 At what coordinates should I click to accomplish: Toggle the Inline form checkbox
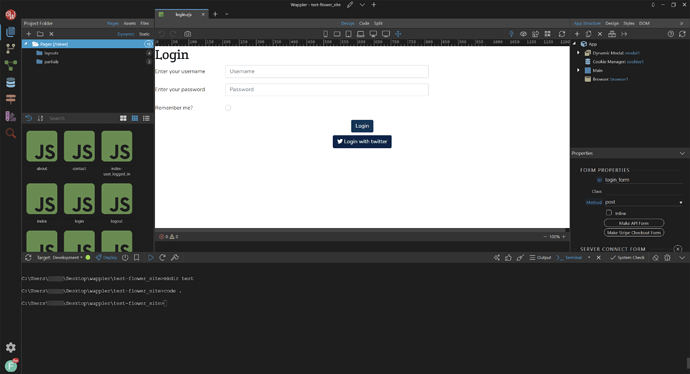click(609, 213)
